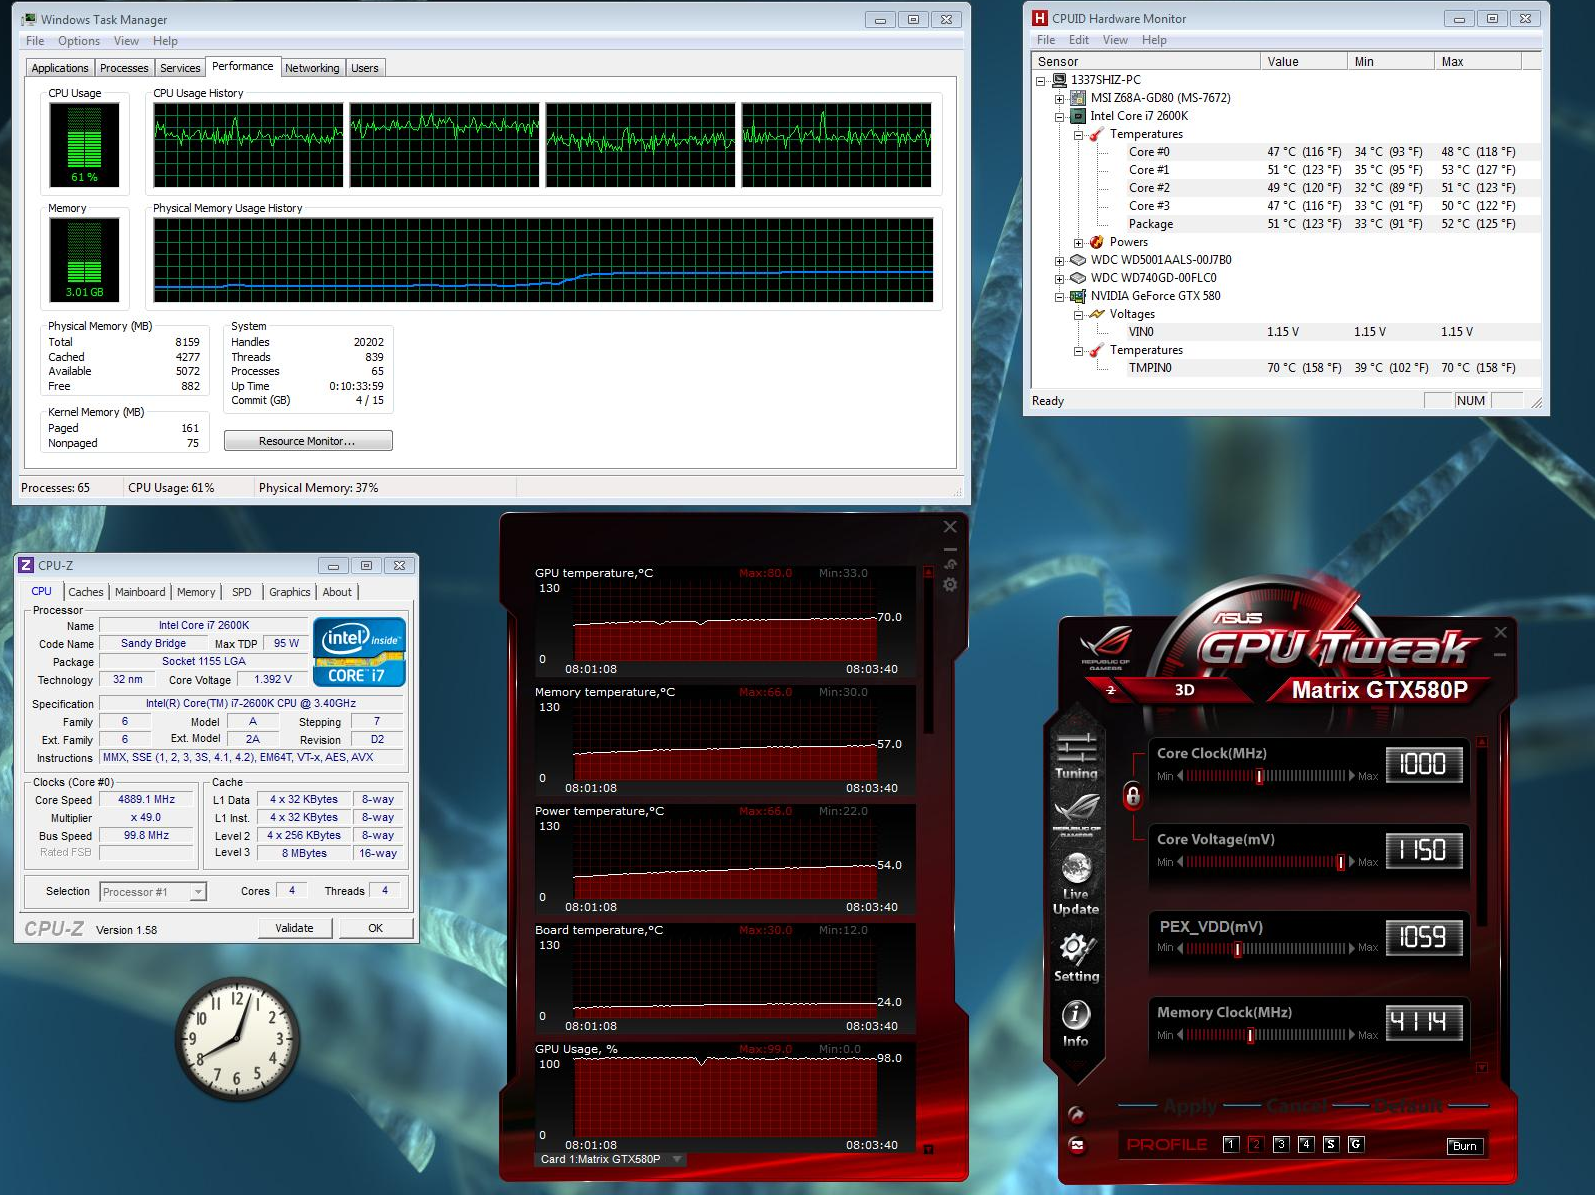Switch to Processes tab in Task Manager
This screenshot has height=1195, width=1595.
pyautogui.click(x=124, y=68)
